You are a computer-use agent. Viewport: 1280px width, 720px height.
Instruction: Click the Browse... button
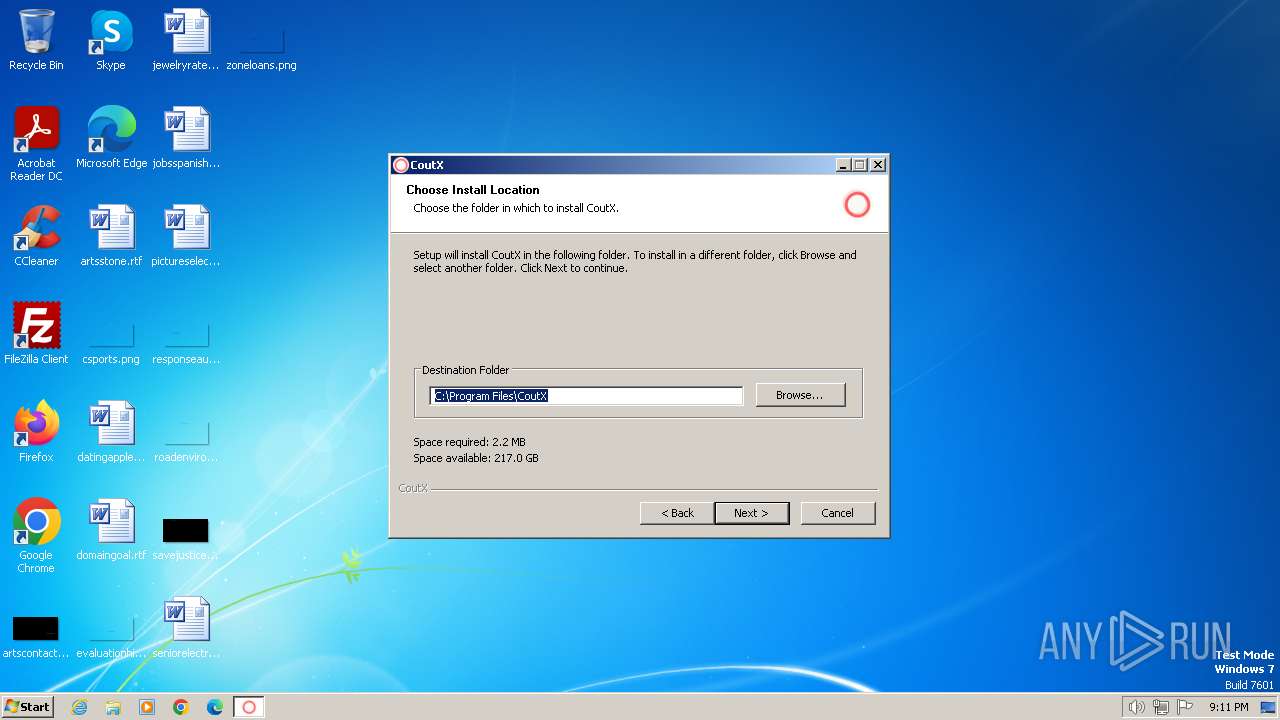[x=800, y=395]
